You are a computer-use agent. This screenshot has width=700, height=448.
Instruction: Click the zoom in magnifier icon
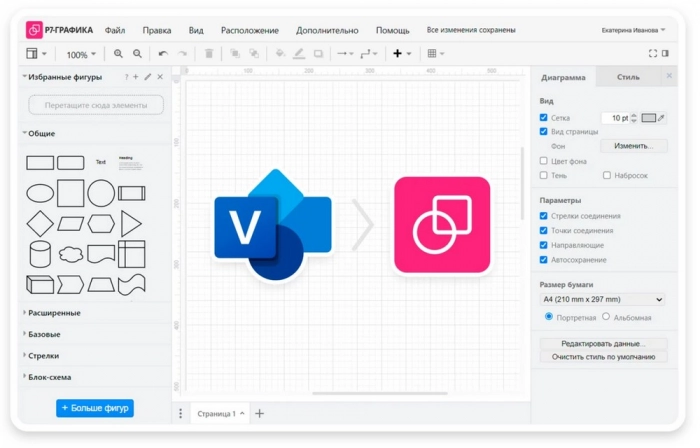pyautogui.click(x=118, y=54)
